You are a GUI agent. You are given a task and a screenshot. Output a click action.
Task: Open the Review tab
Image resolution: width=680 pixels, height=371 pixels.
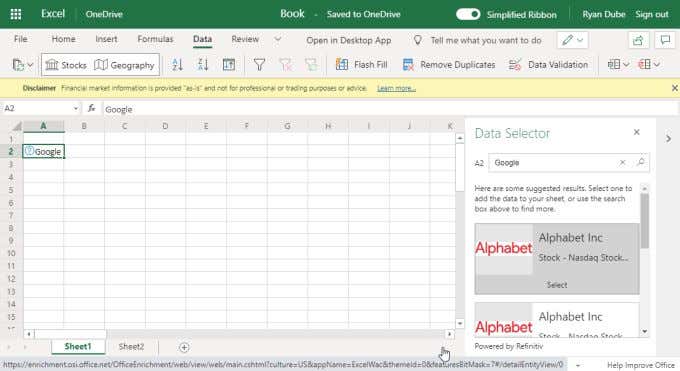pos(245,39)
